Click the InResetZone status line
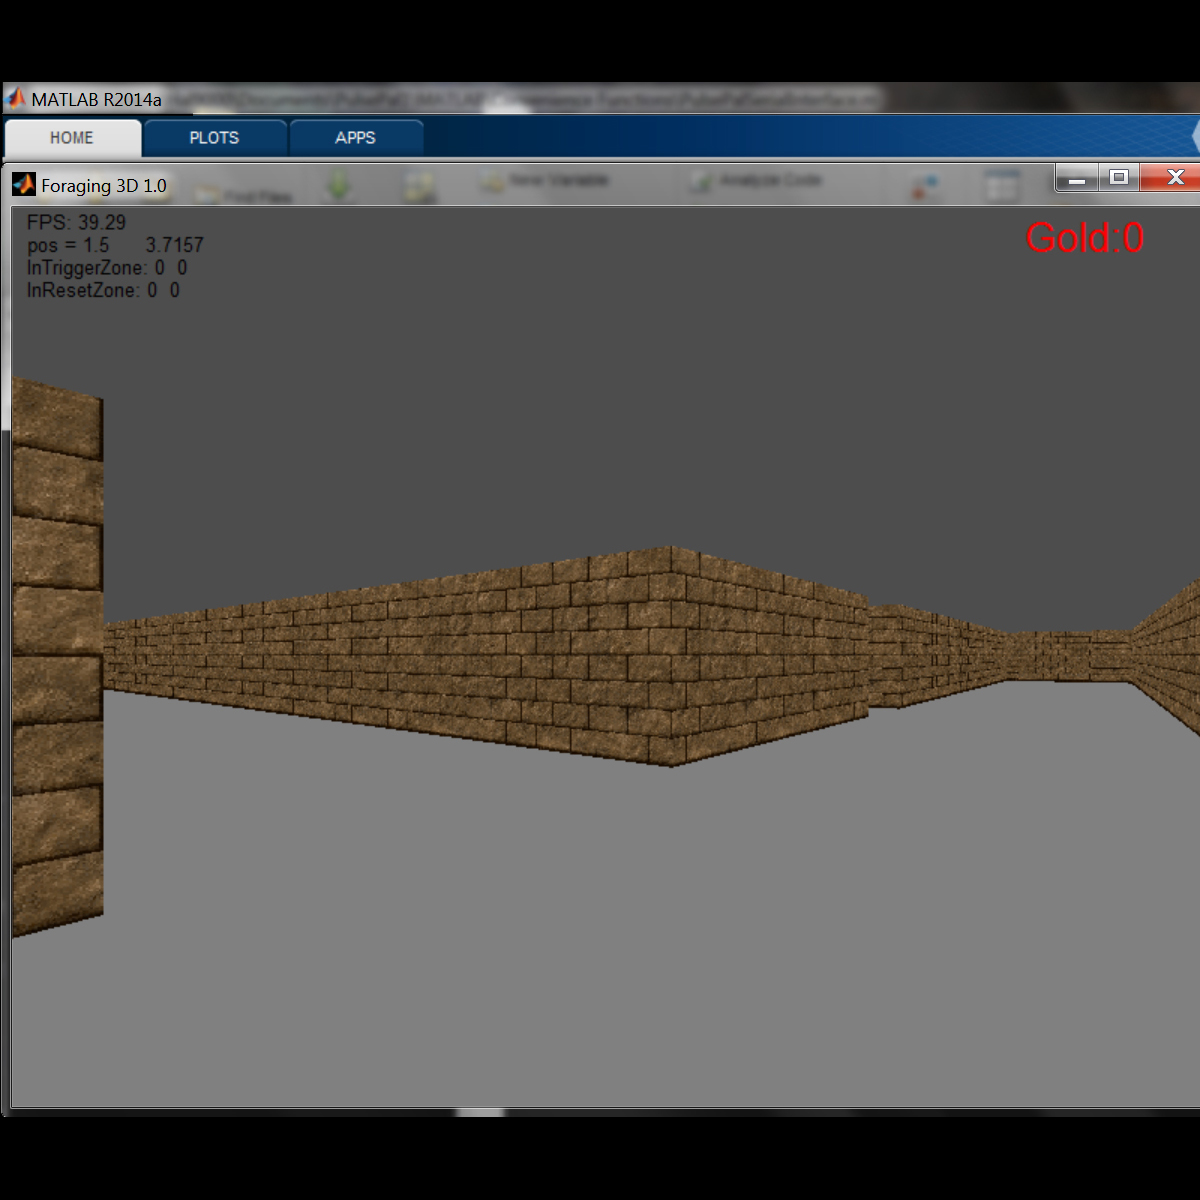The image size is (1200, 1200). (103, 290)
